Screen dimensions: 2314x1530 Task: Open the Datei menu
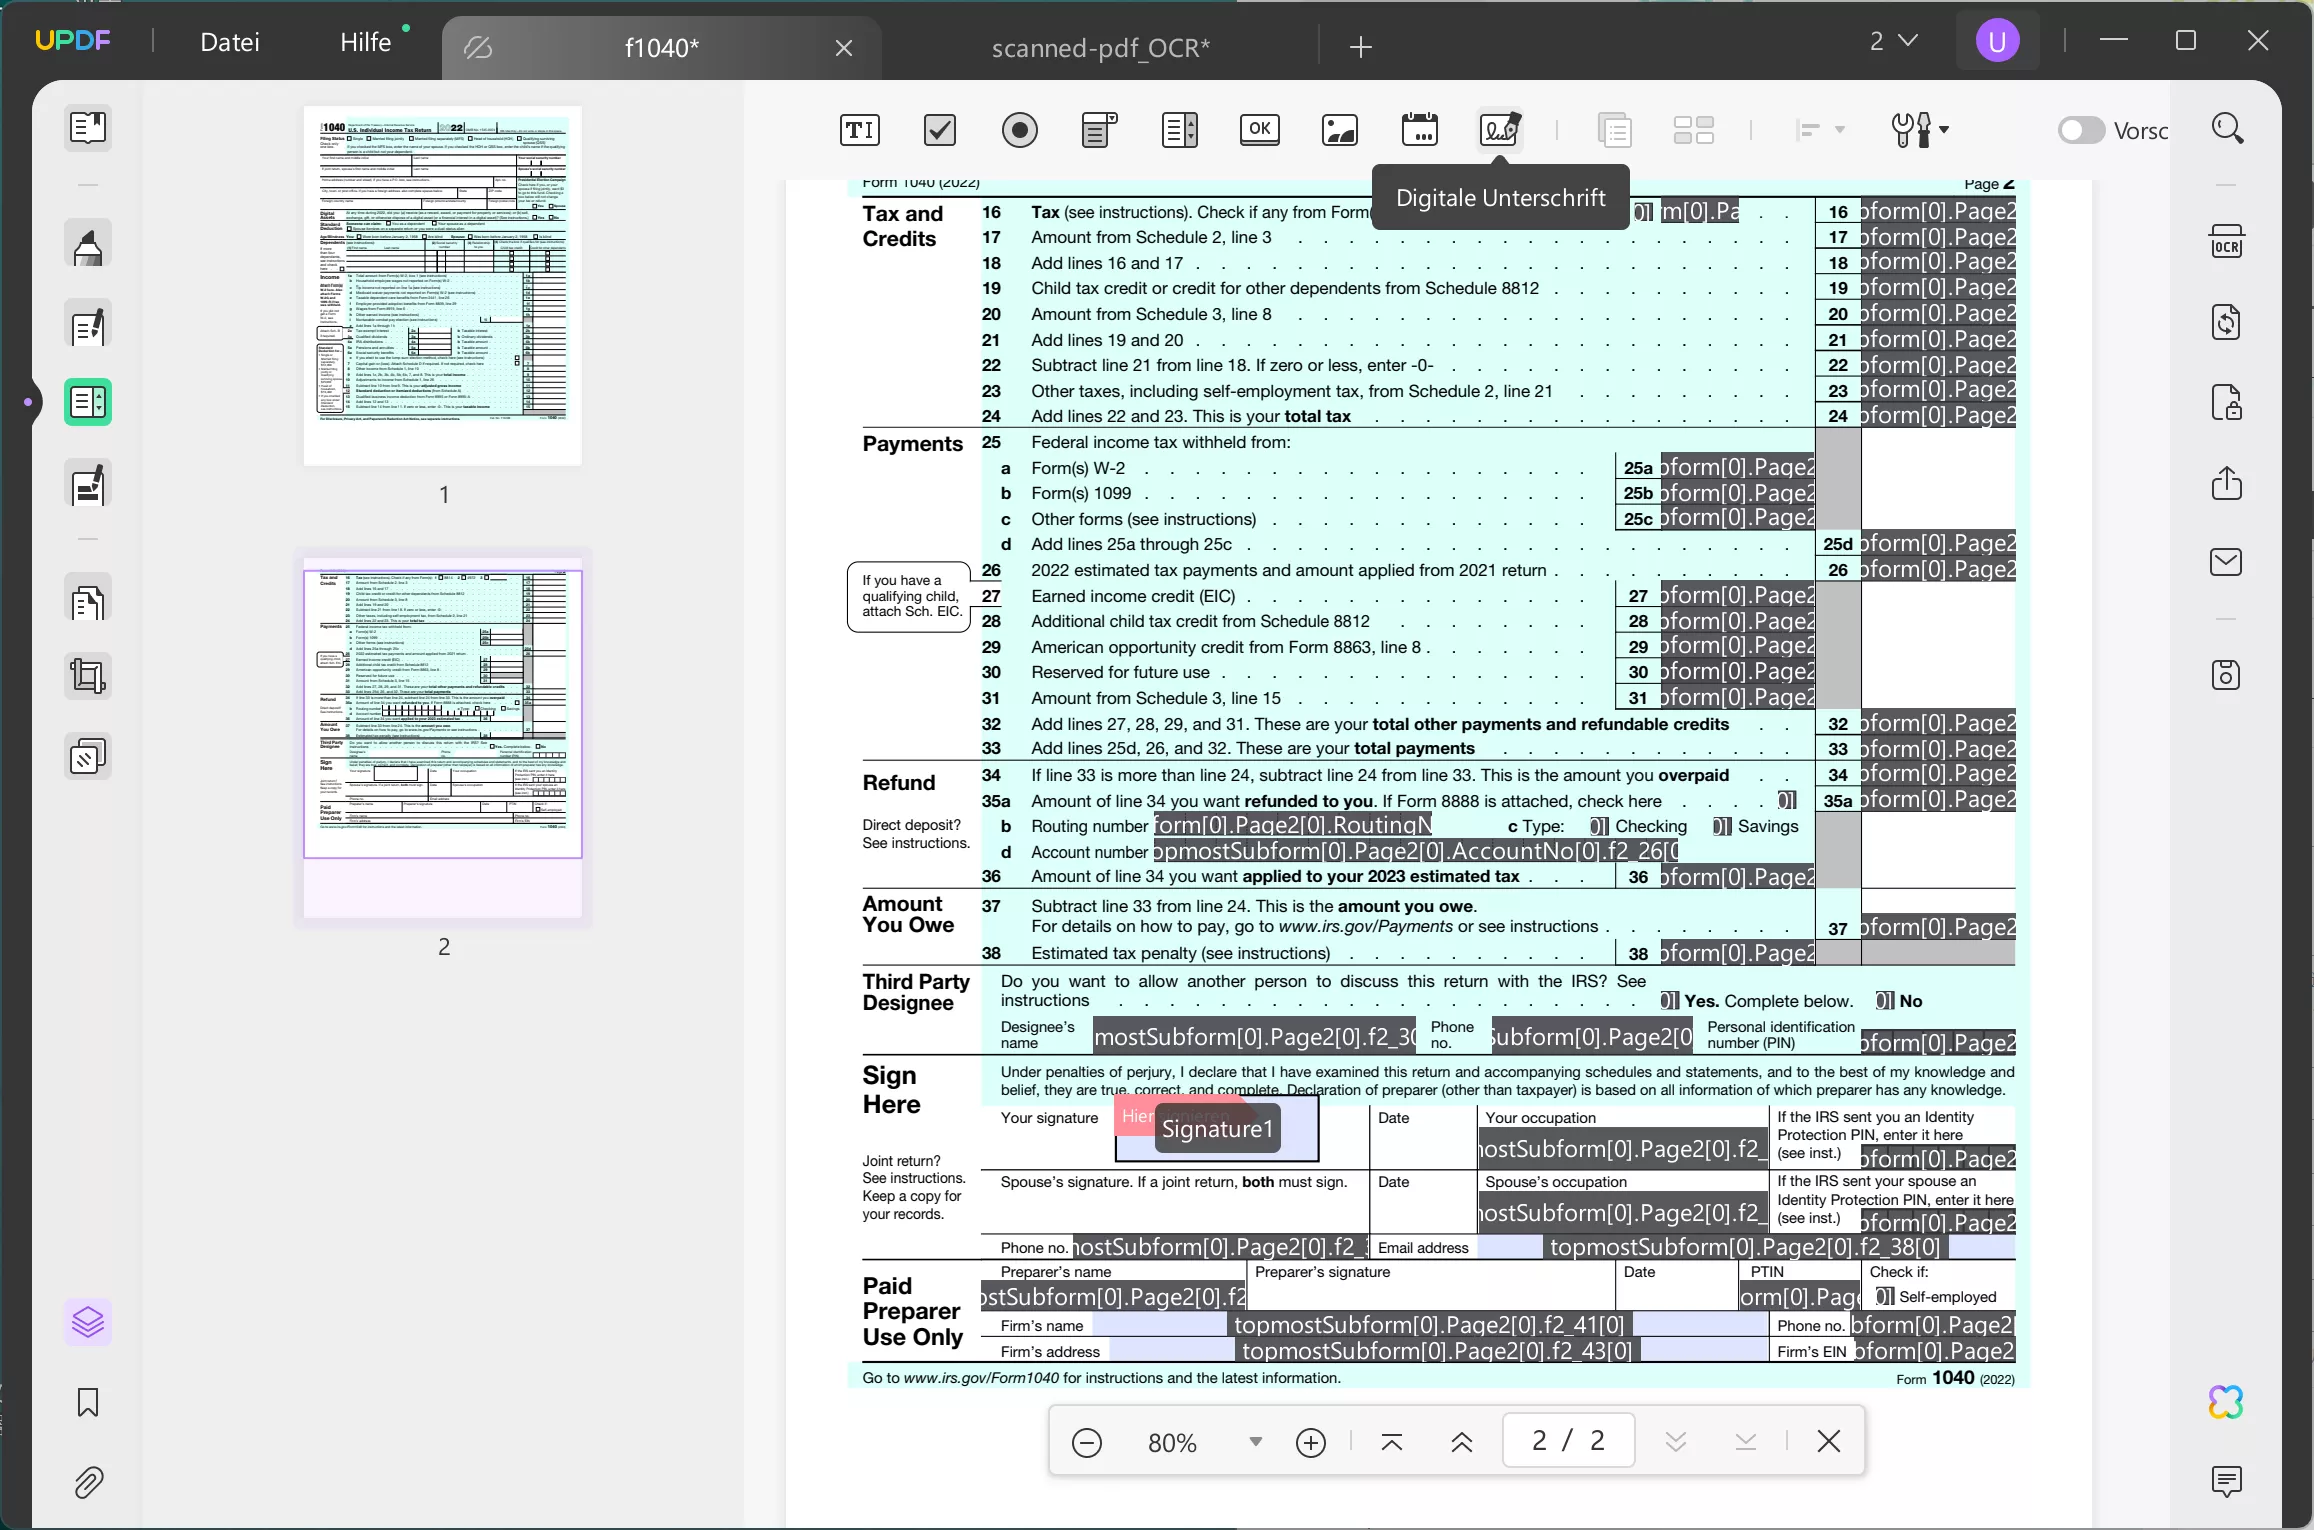(229, 42)
